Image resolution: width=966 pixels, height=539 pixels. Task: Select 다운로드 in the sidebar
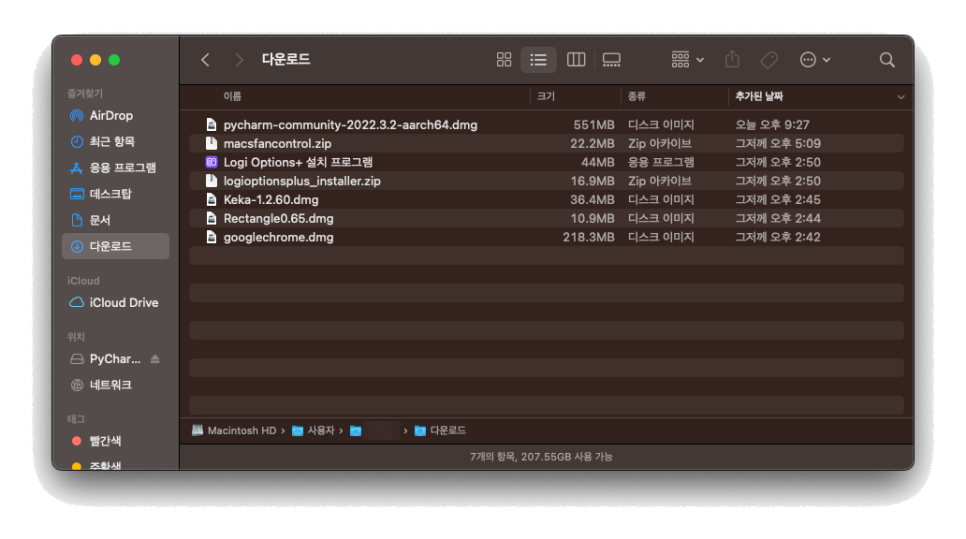(x=115, y=246)
